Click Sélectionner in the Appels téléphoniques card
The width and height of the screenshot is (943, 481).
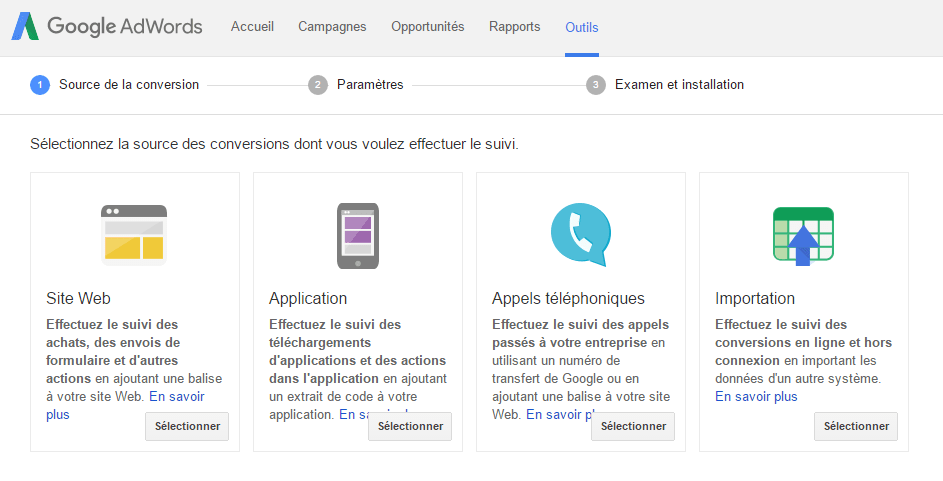pos(633,426)
